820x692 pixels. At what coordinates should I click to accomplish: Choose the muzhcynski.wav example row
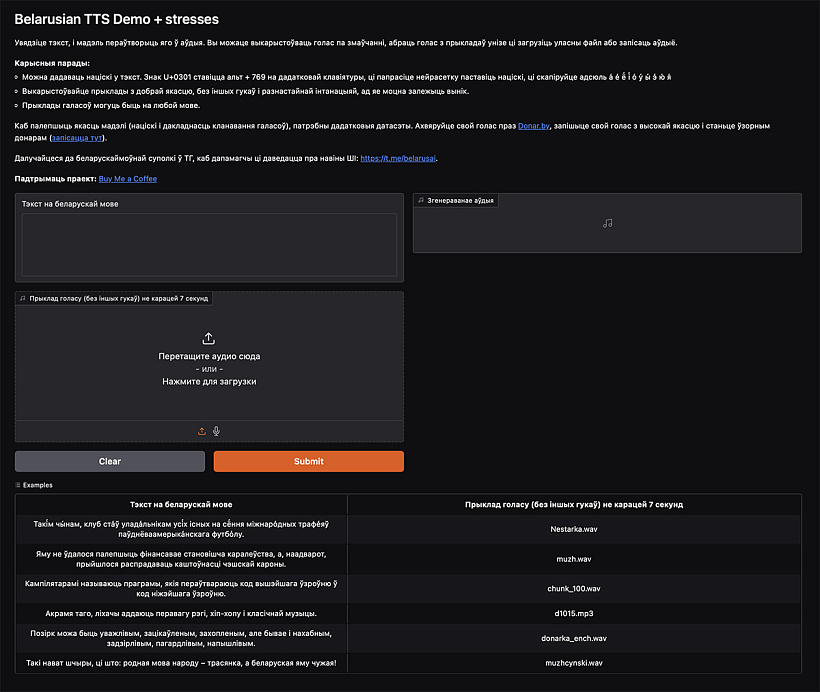tap(574, 662)
